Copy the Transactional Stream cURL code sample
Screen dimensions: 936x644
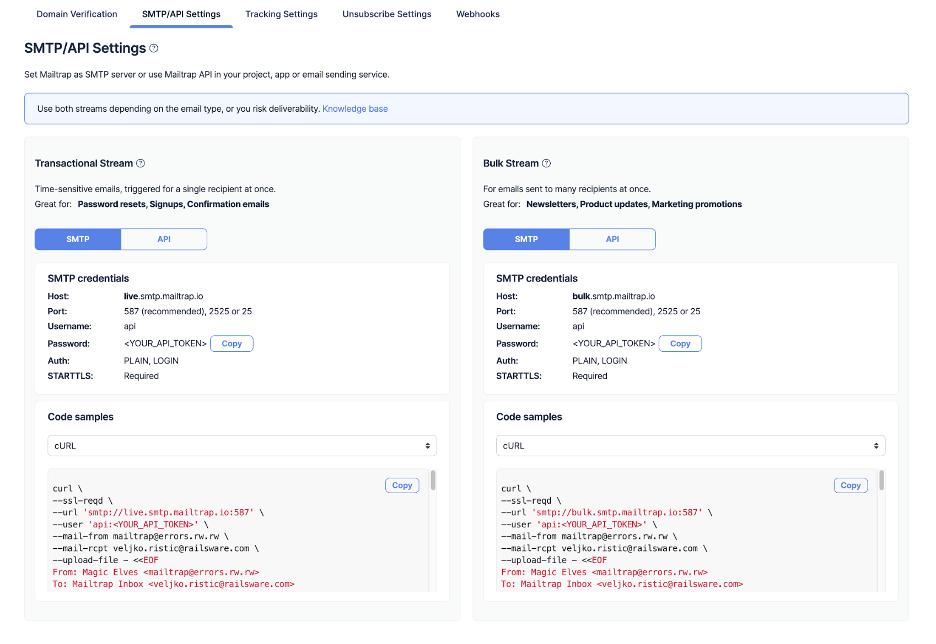pyautogui.click(x=402, y=485)
